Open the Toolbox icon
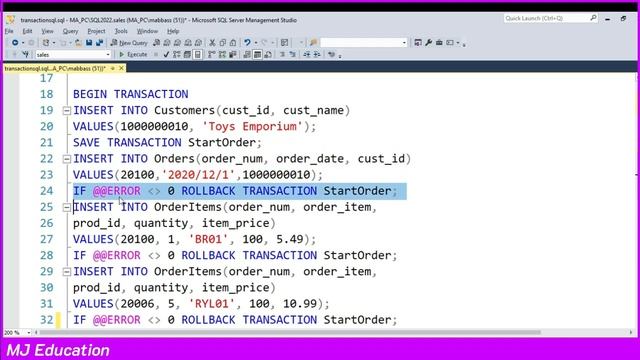This screenshot has height=360, width=640. [439, 42]
